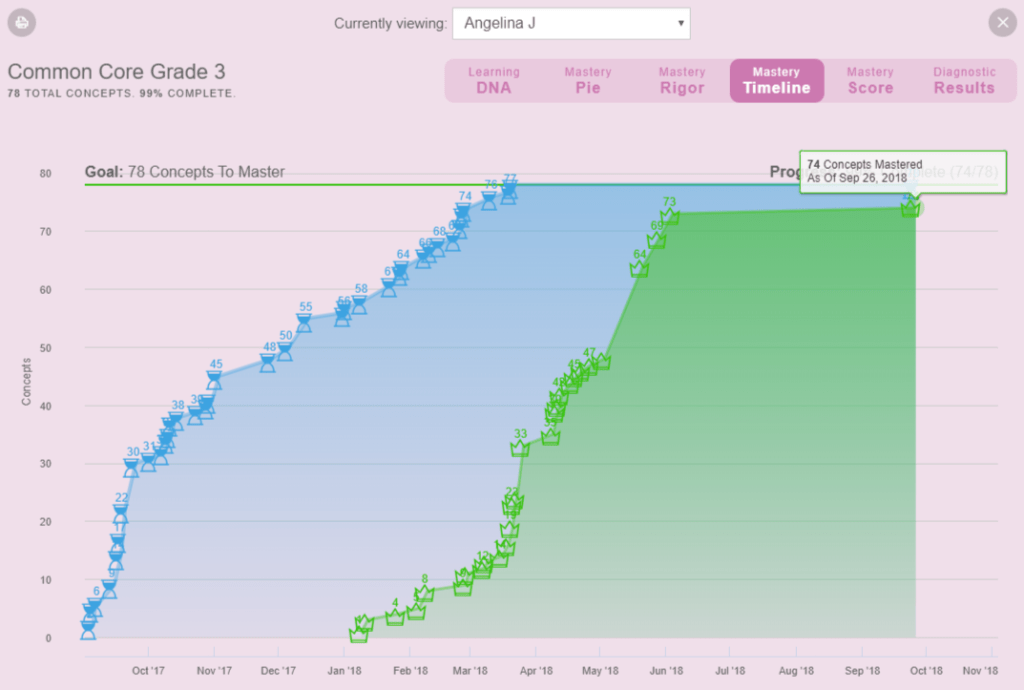
Task: Open the student selector dropdown showing Angelina J
Action: coord(570,23)
